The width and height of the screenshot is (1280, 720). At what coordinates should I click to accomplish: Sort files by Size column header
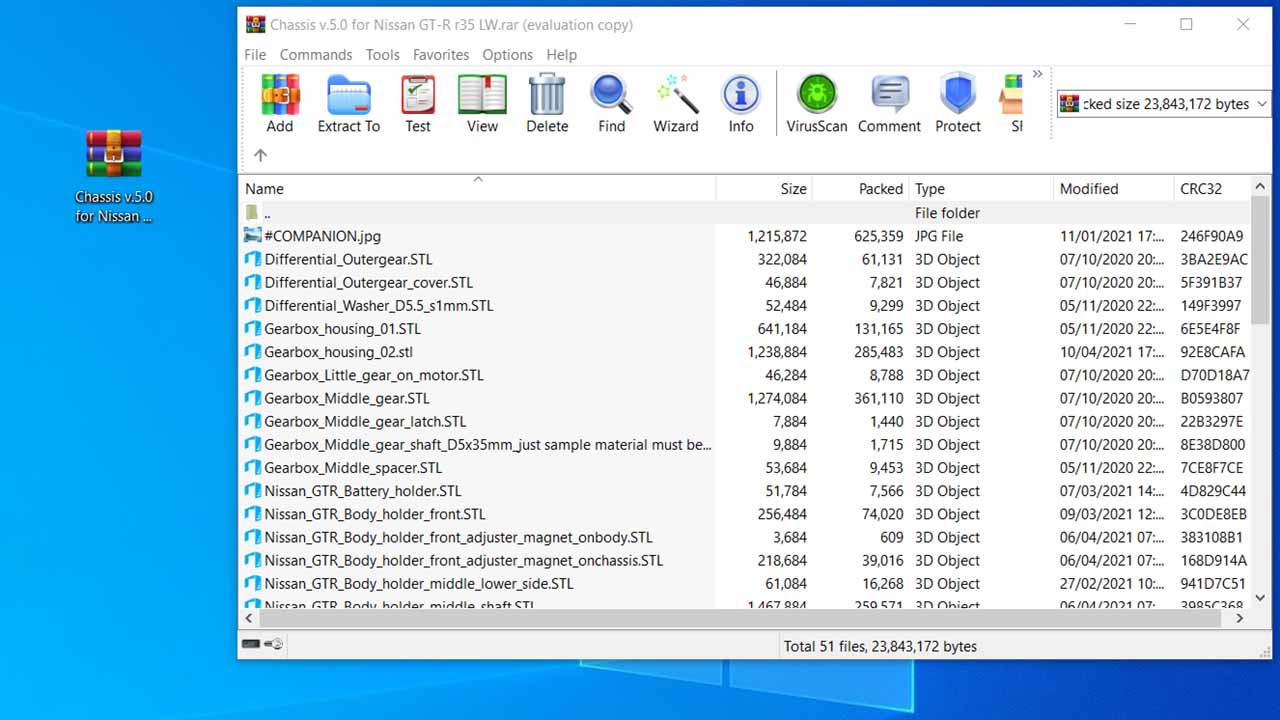pyautogui.click(x=764, y=188)
